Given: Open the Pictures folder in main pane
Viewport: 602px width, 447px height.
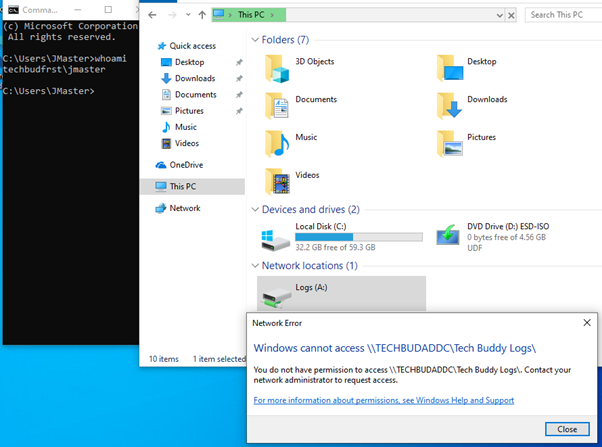Looking at the screenshot, I should 449,141.
